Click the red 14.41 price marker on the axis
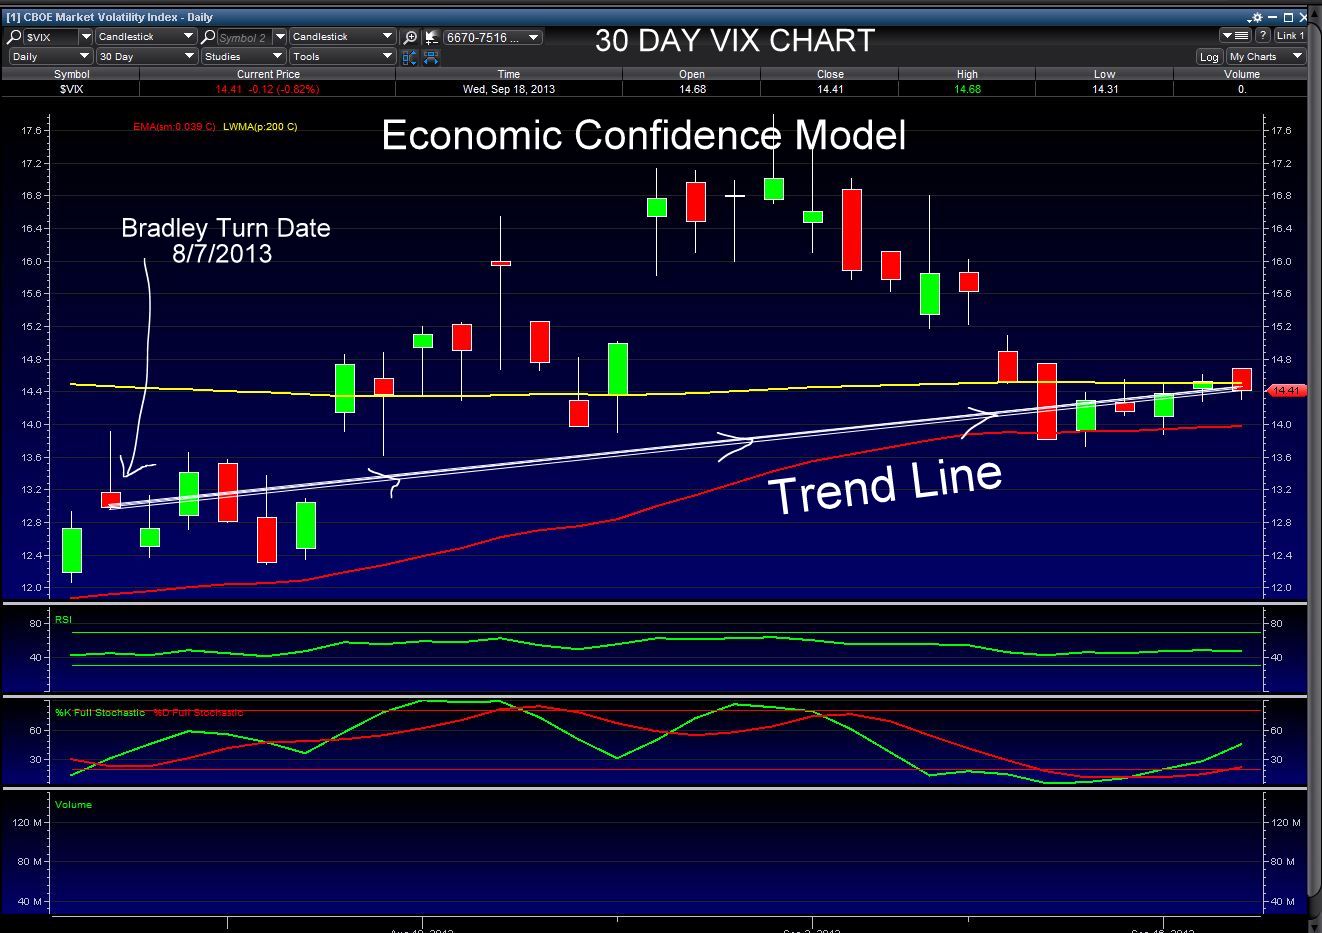 point(1288,391)
